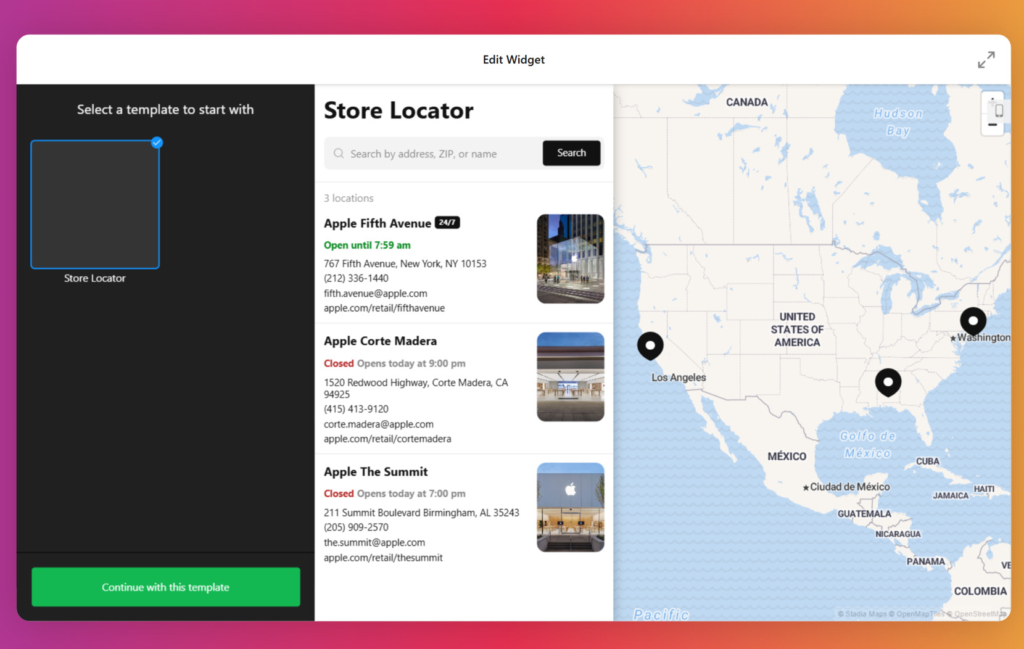Viewport: 1024px width, 649px height.
Task: Click the map pin near Washington
Action: pyautogui.click(x=973, y=321)
